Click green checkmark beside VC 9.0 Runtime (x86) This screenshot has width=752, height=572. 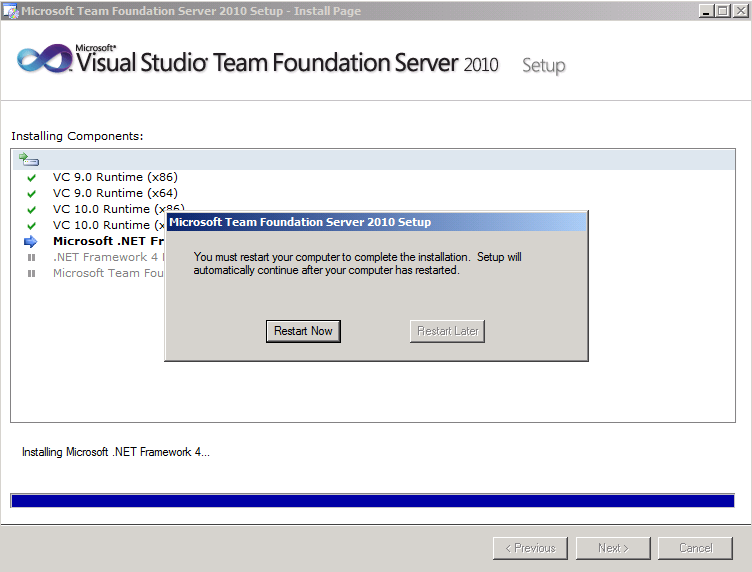click(32, 178)
